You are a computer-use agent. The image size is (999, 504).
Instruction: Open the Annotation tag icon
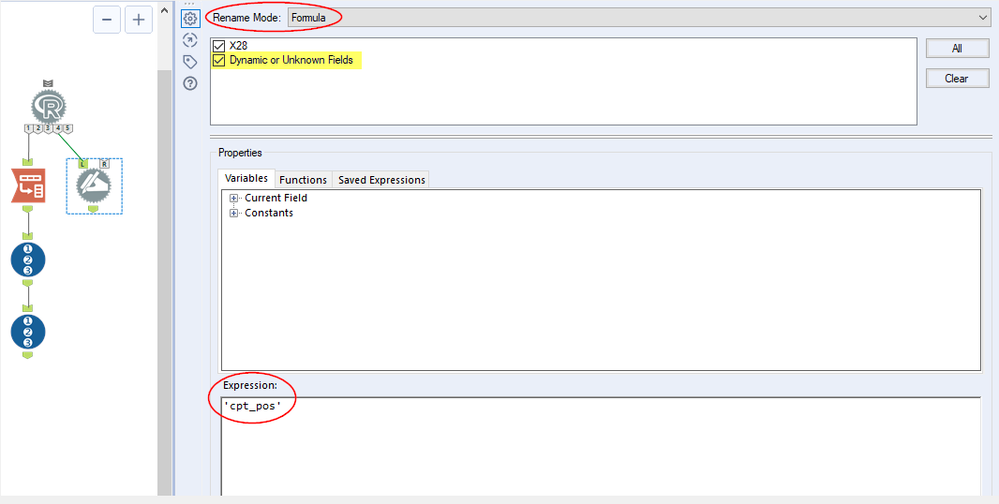click(189, 62)
